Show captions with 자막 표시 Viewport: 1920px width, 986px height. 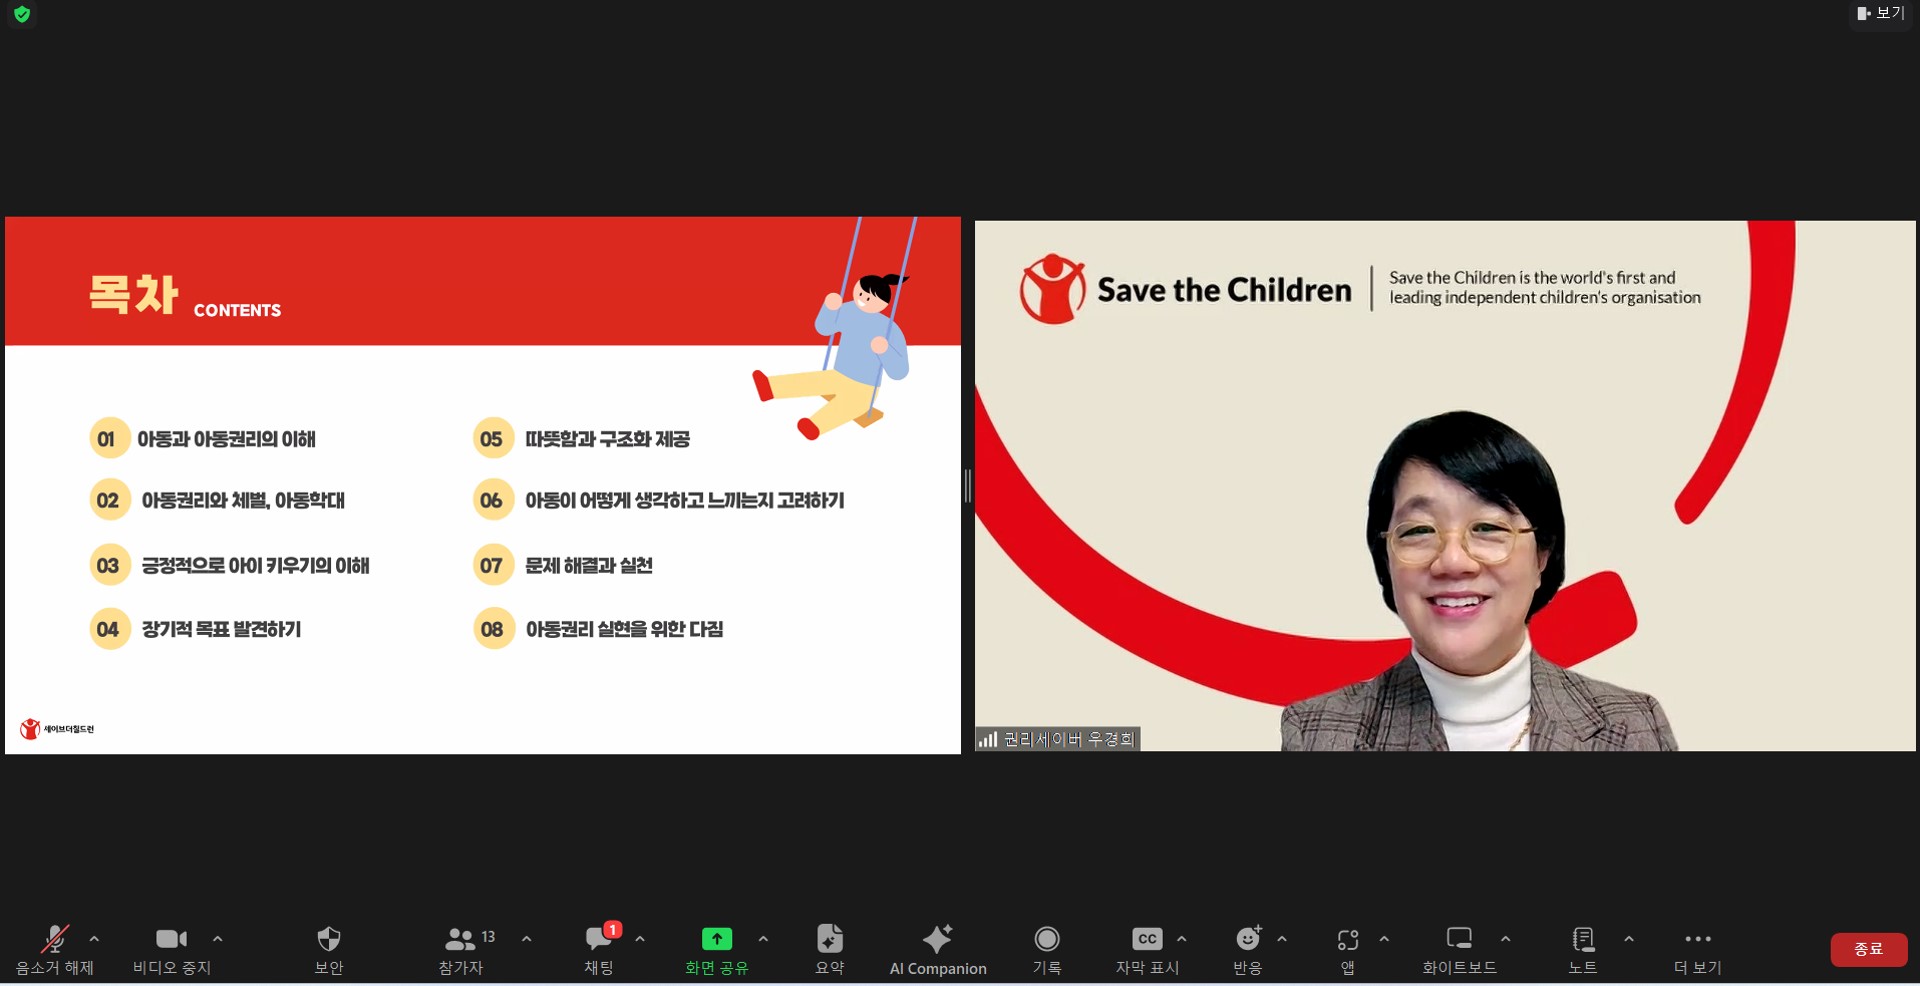pyautogui.click(x=1147, y=950)
